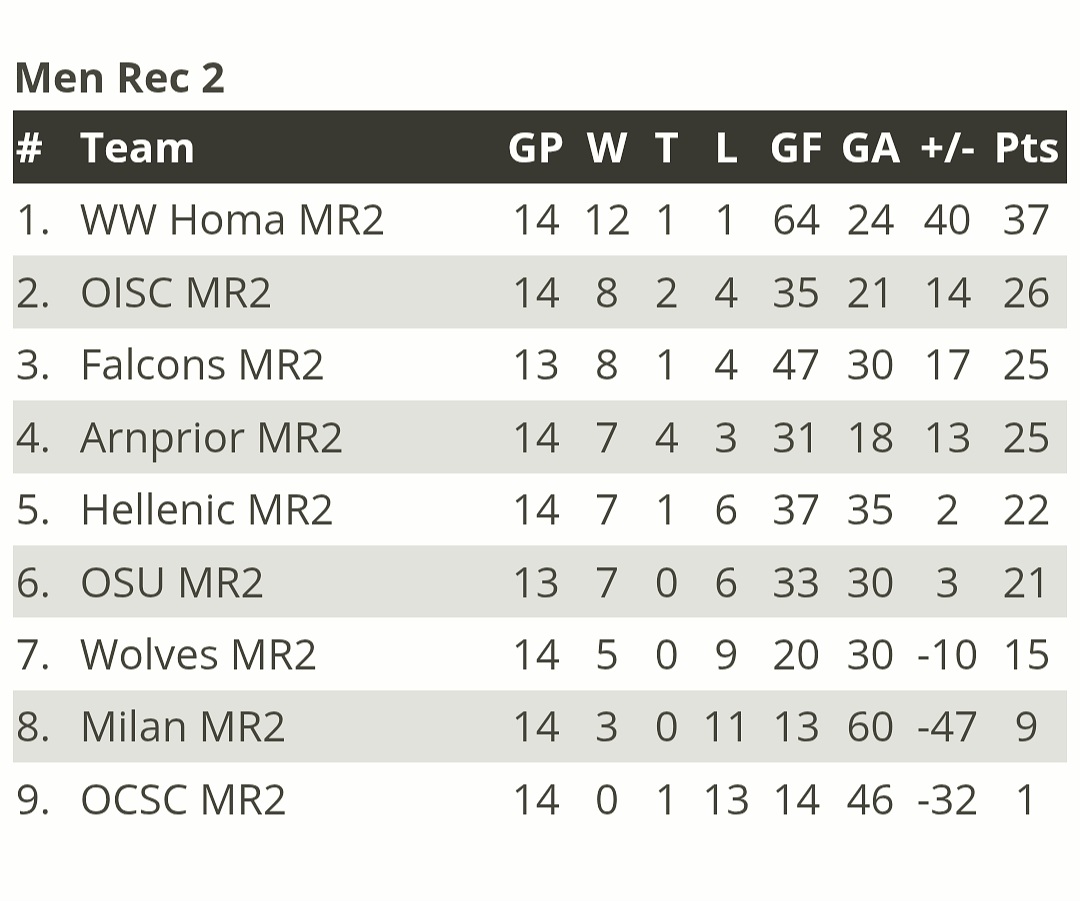Open Hellenic MR2 team details

[206, 510]
